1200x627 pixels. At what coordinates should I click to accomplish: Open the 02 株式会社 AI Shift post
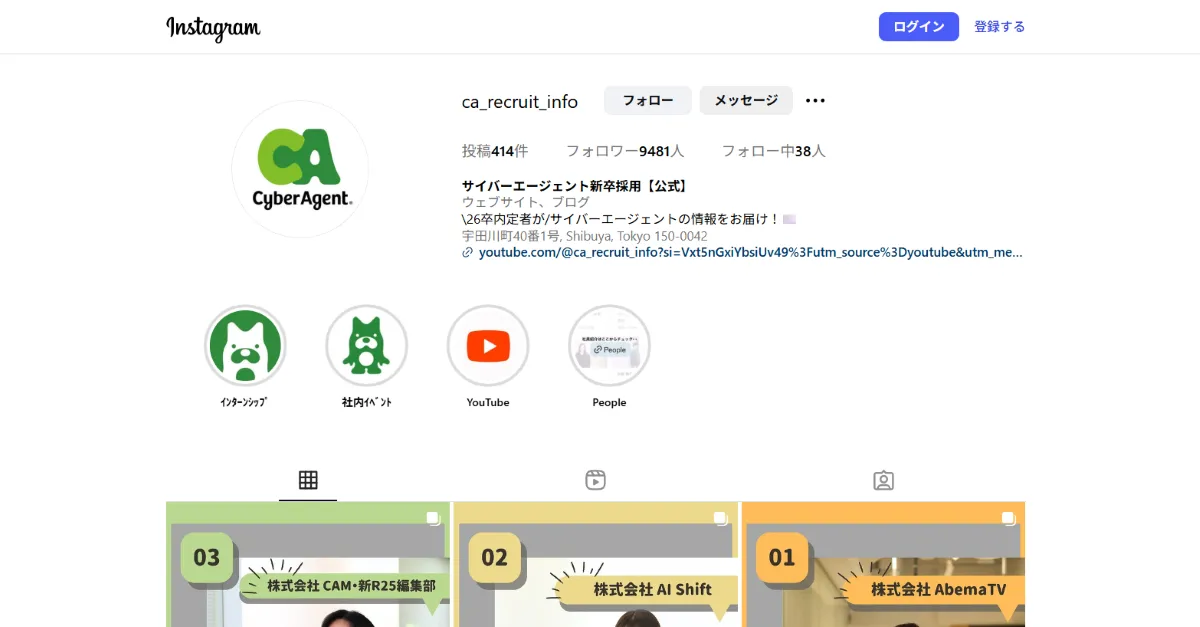(596, 565)
